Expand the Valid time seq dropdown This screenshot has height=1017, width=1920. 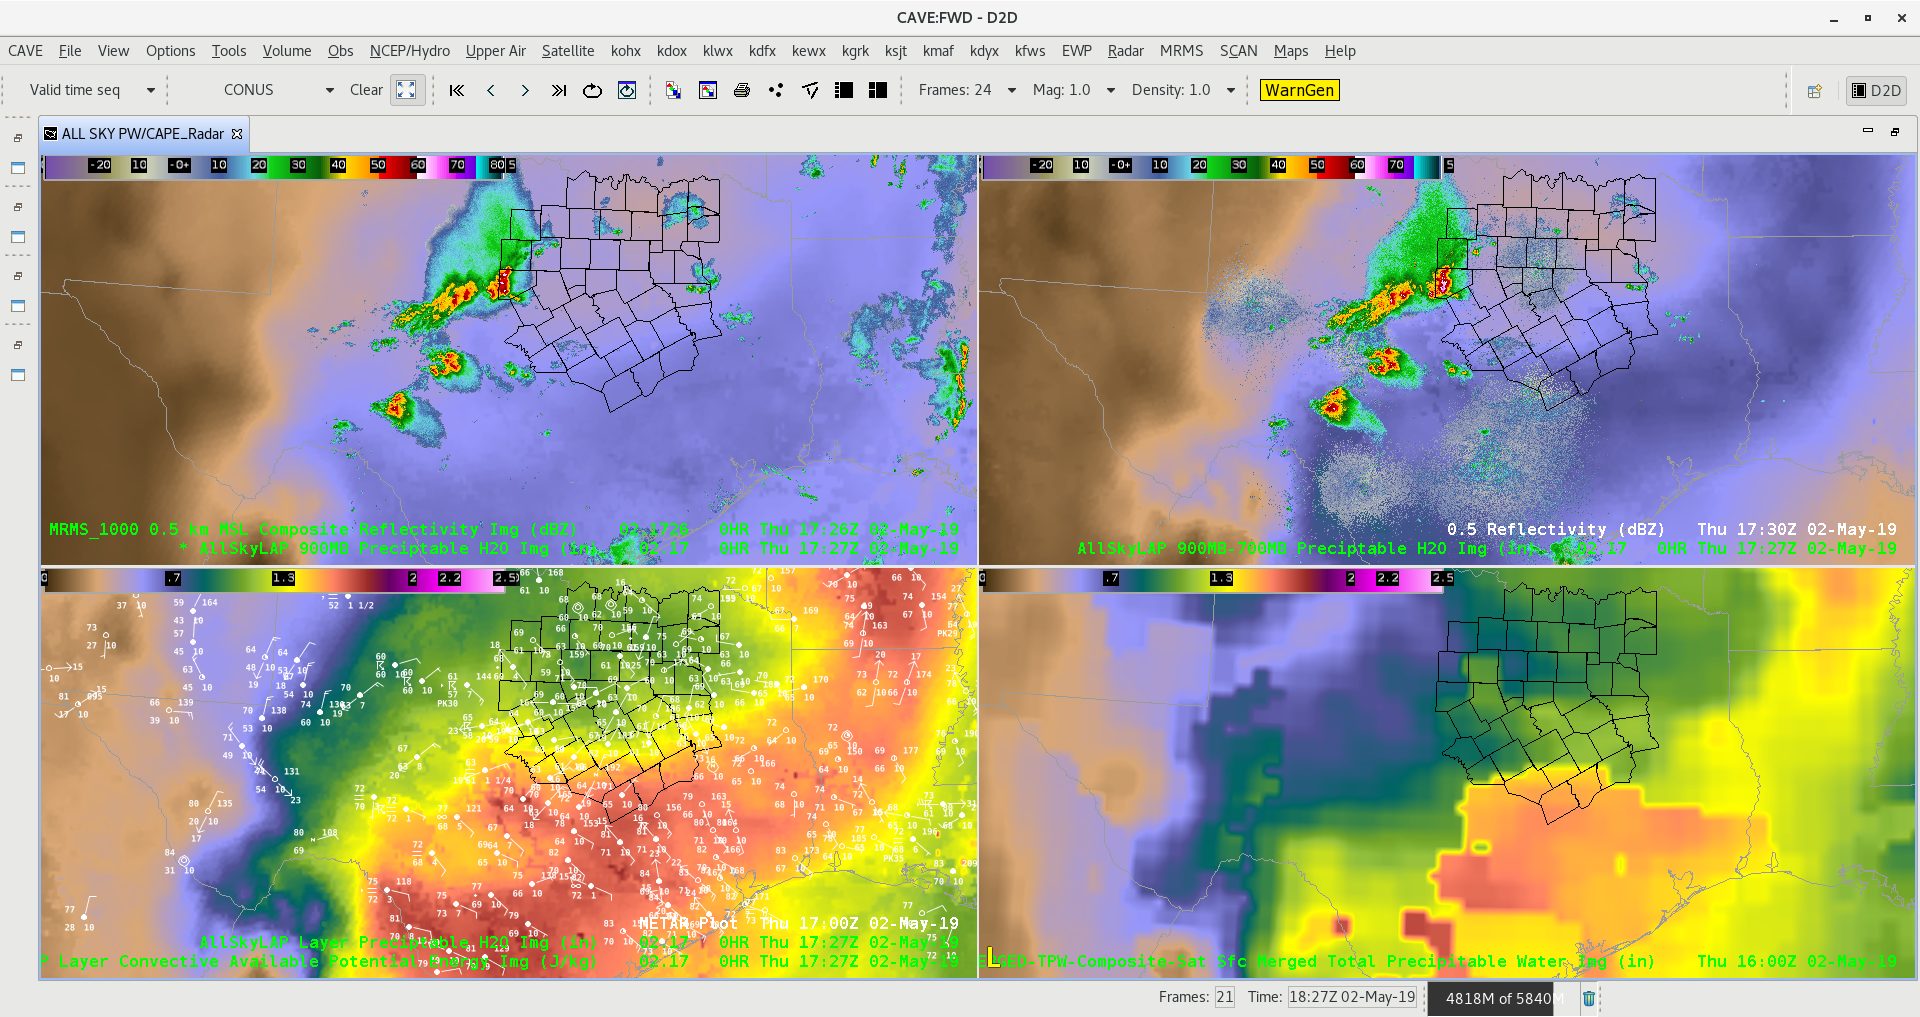(x=151, y=90)
